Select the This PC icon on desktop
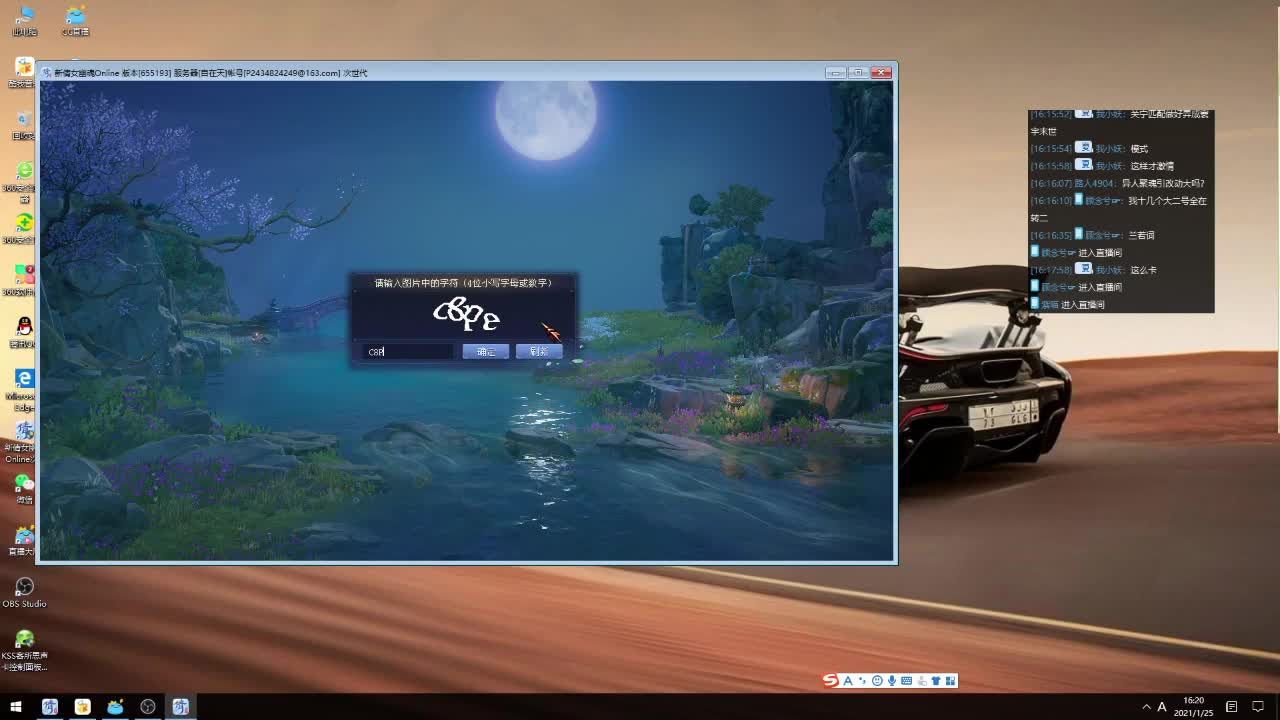This screenshot has height=720, width=1280. click(25, 21)
